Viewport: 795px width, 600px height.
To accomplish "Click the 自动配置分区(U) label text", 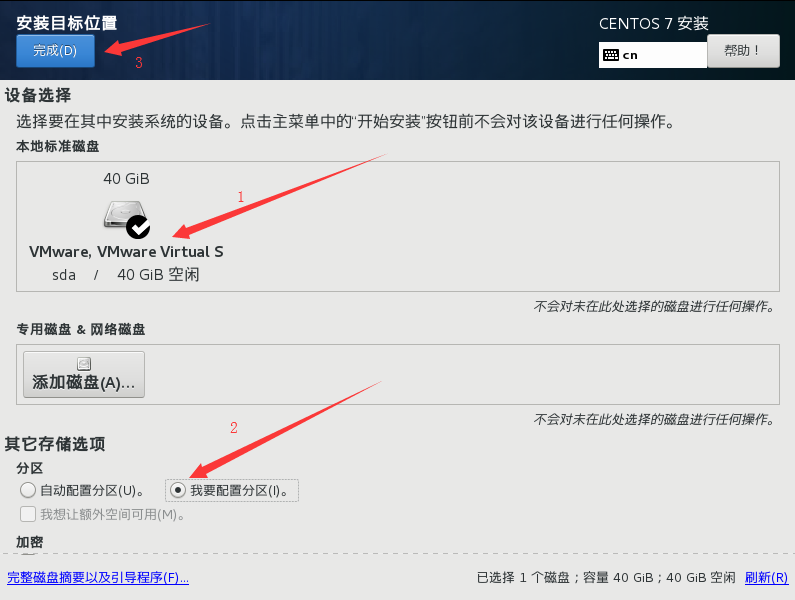I will (92, 490).
